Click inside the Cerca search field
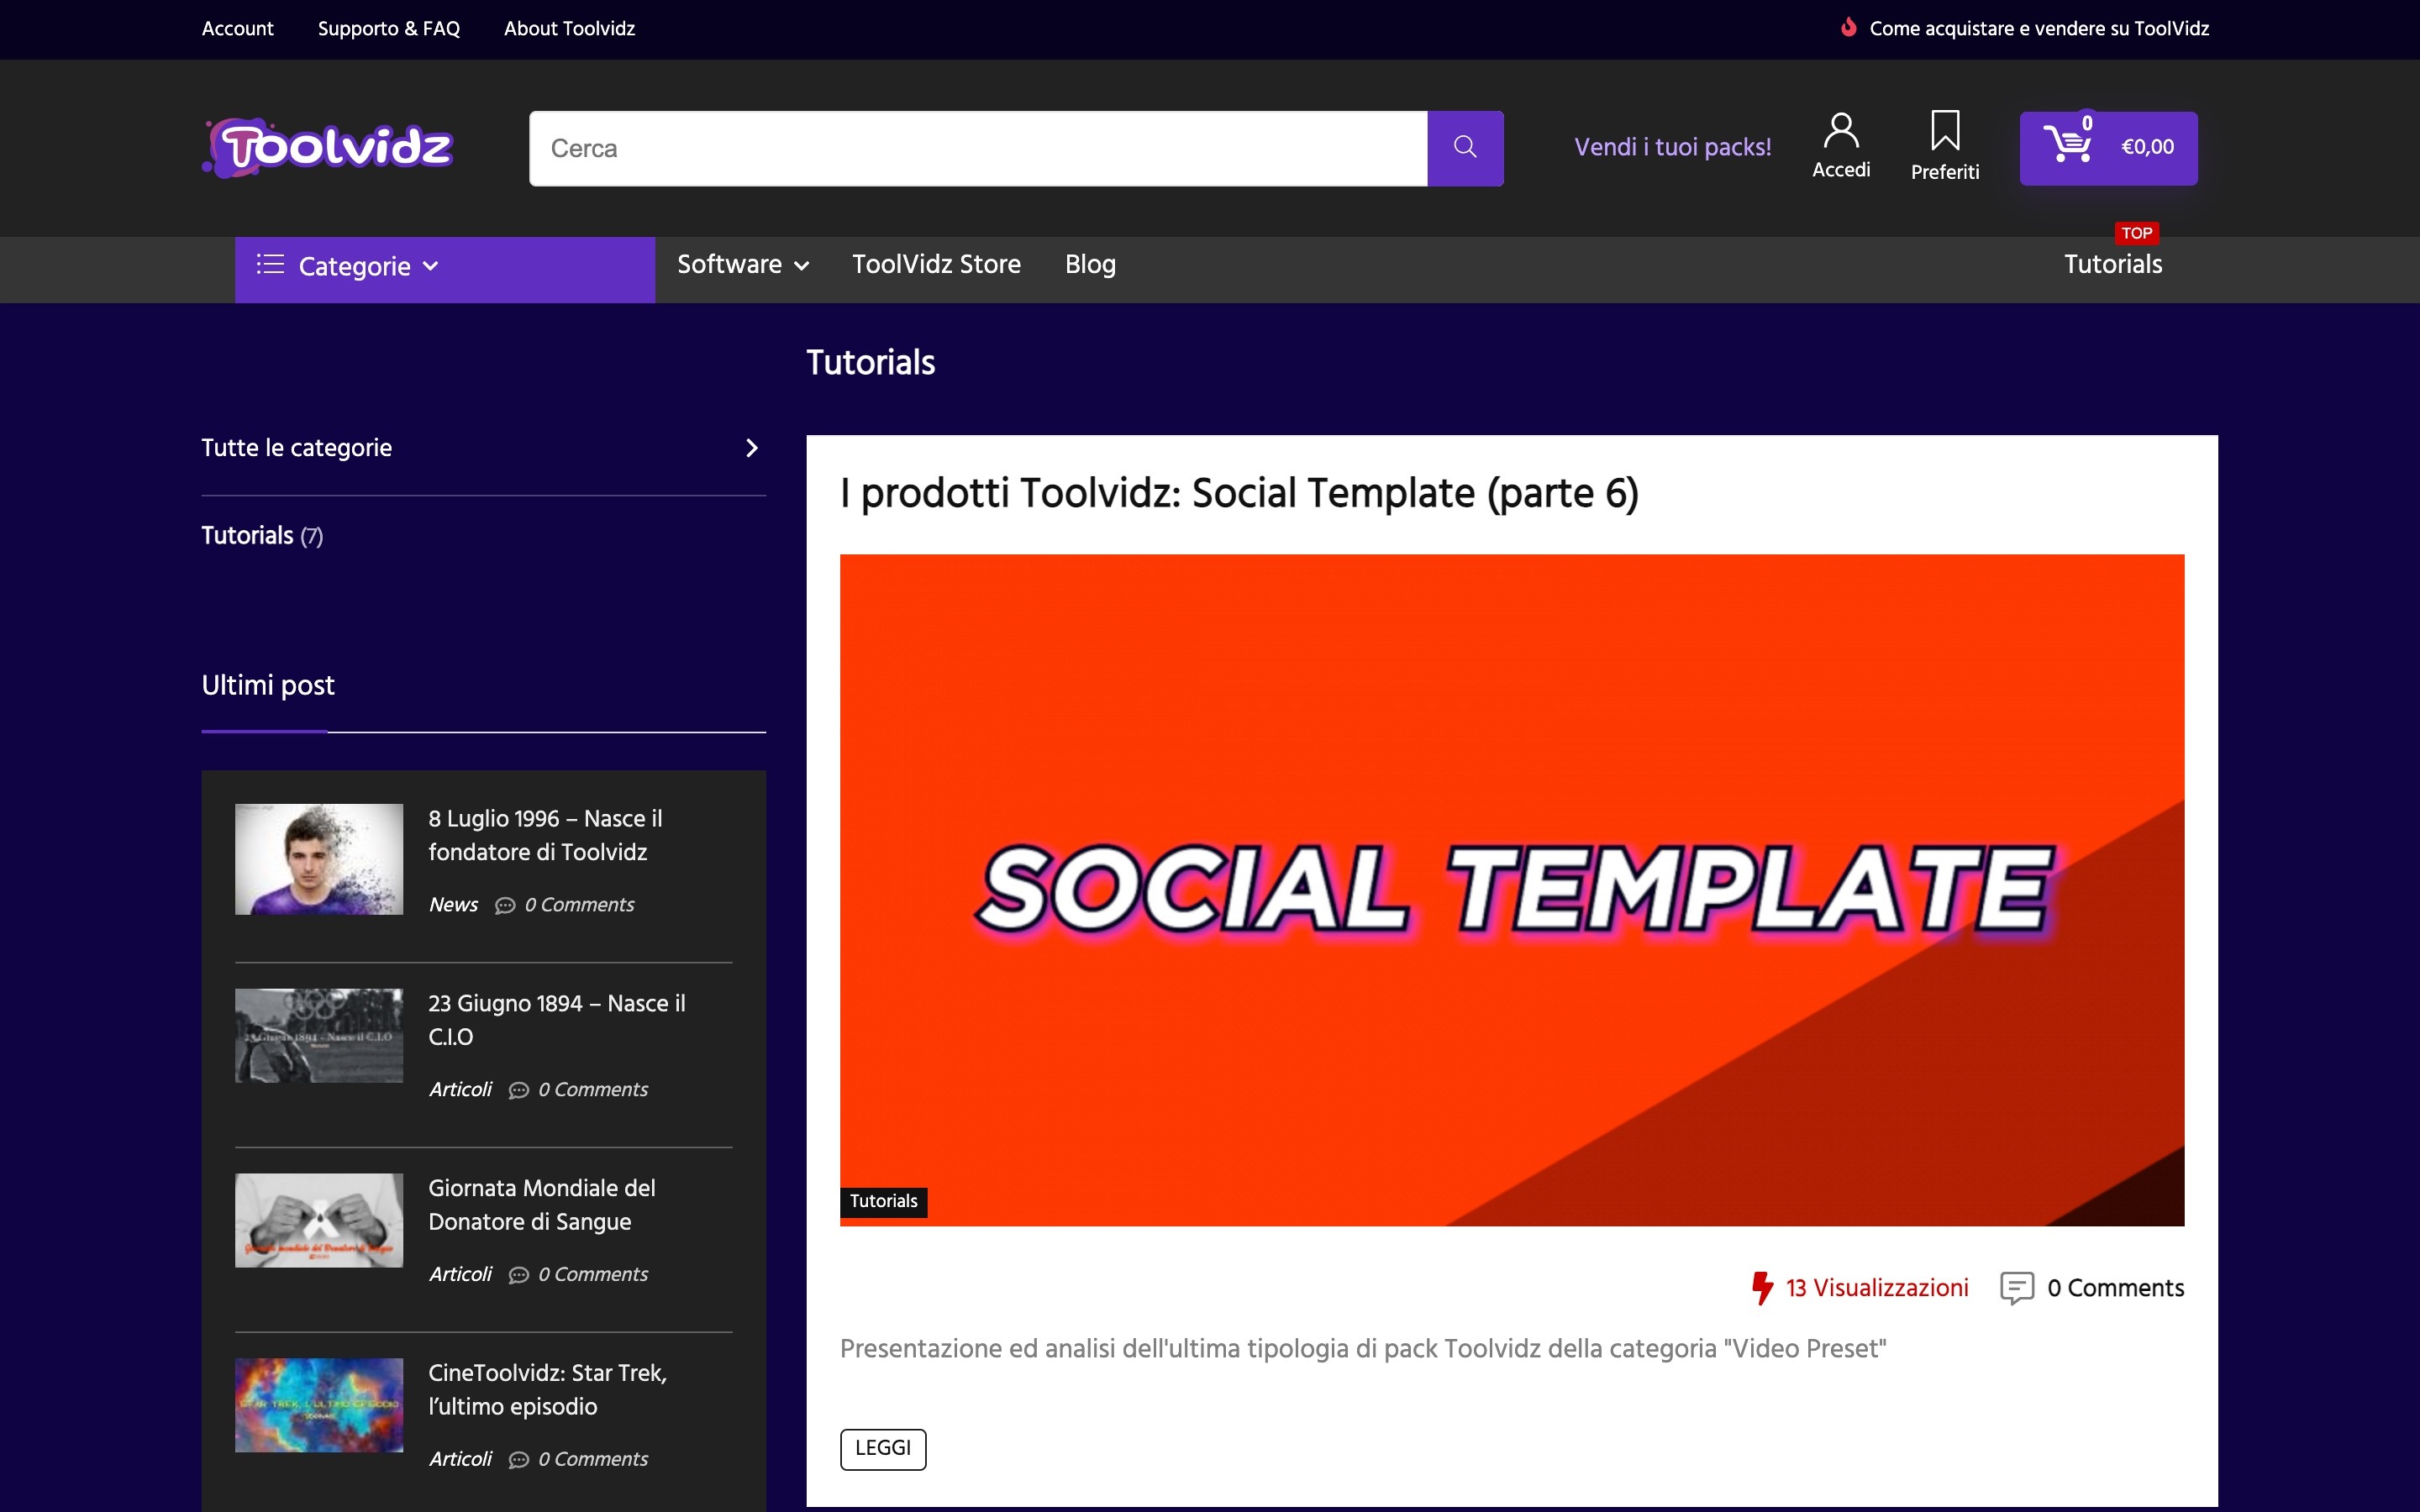The width and height of the screenshot is (2420, 1512). 978,148
